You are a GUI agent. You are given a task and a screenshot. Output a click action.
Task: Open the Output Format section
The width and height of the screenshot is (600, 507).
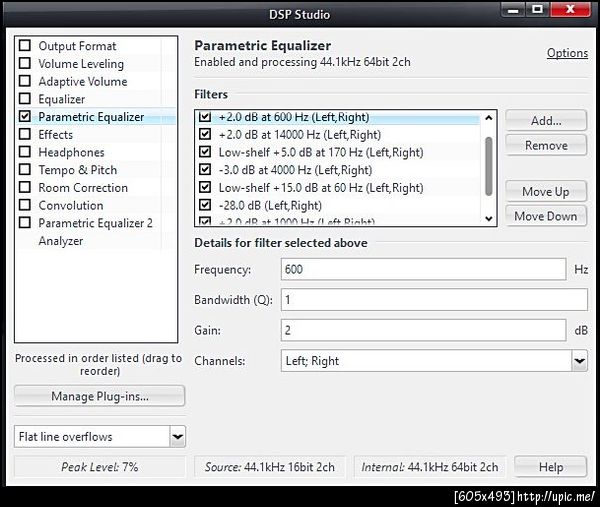click(x=77, y=46)
